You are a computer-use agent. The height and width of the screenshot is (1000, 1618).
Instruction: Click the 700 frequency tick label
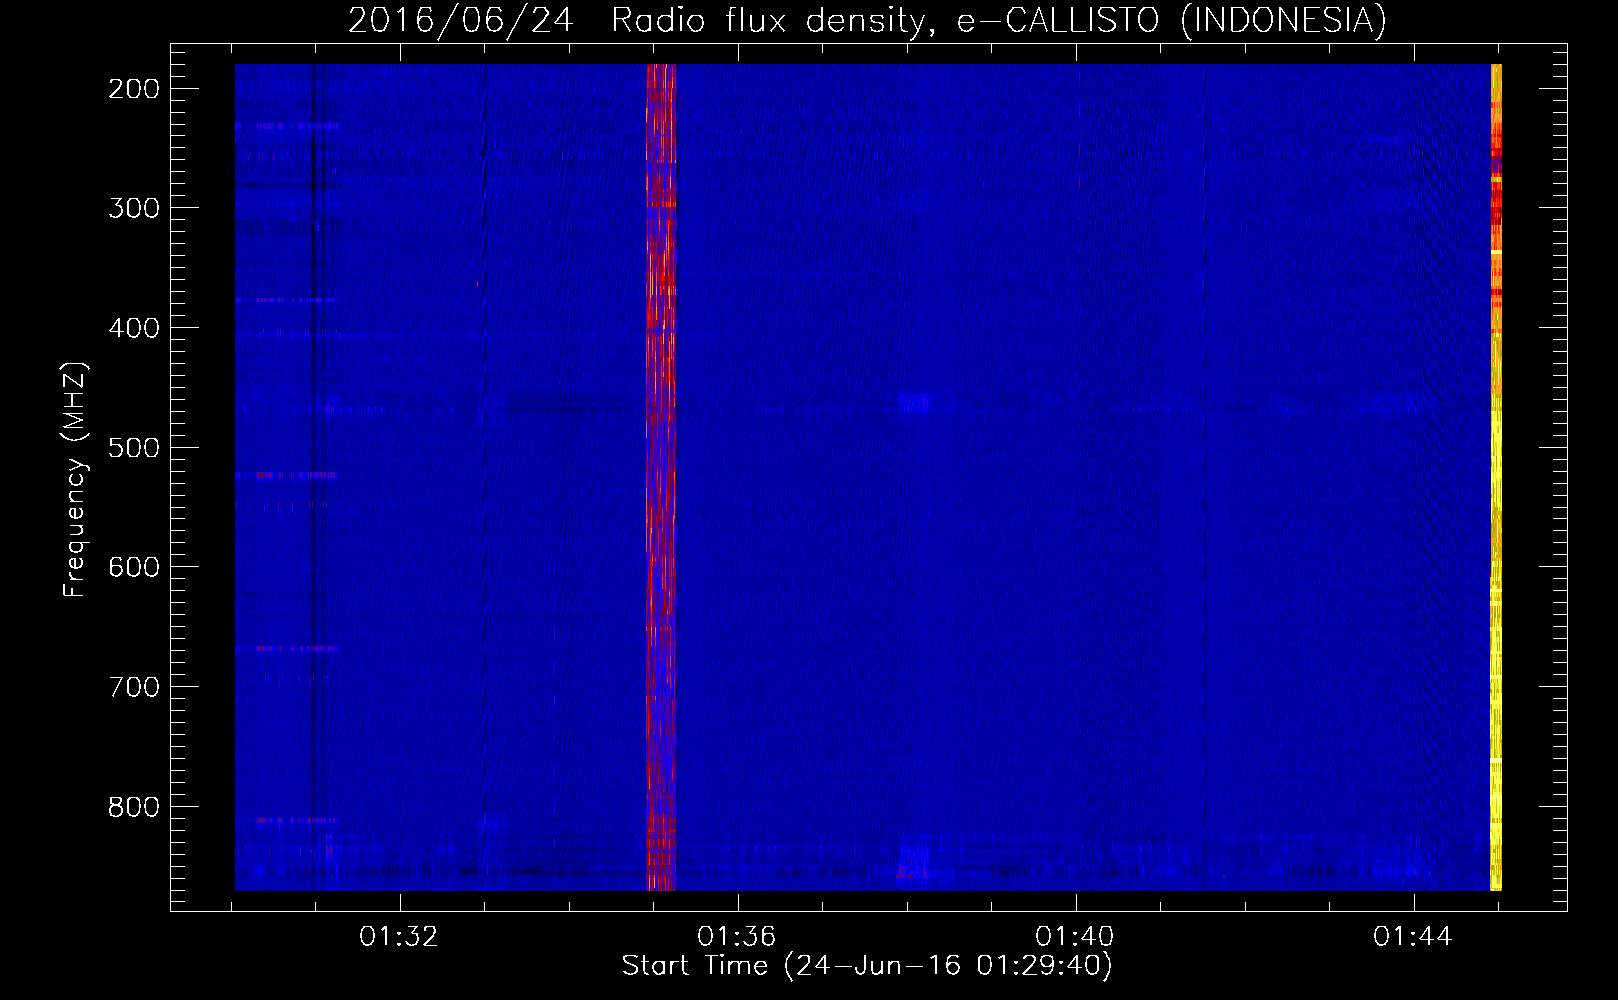tap(134, 687)
